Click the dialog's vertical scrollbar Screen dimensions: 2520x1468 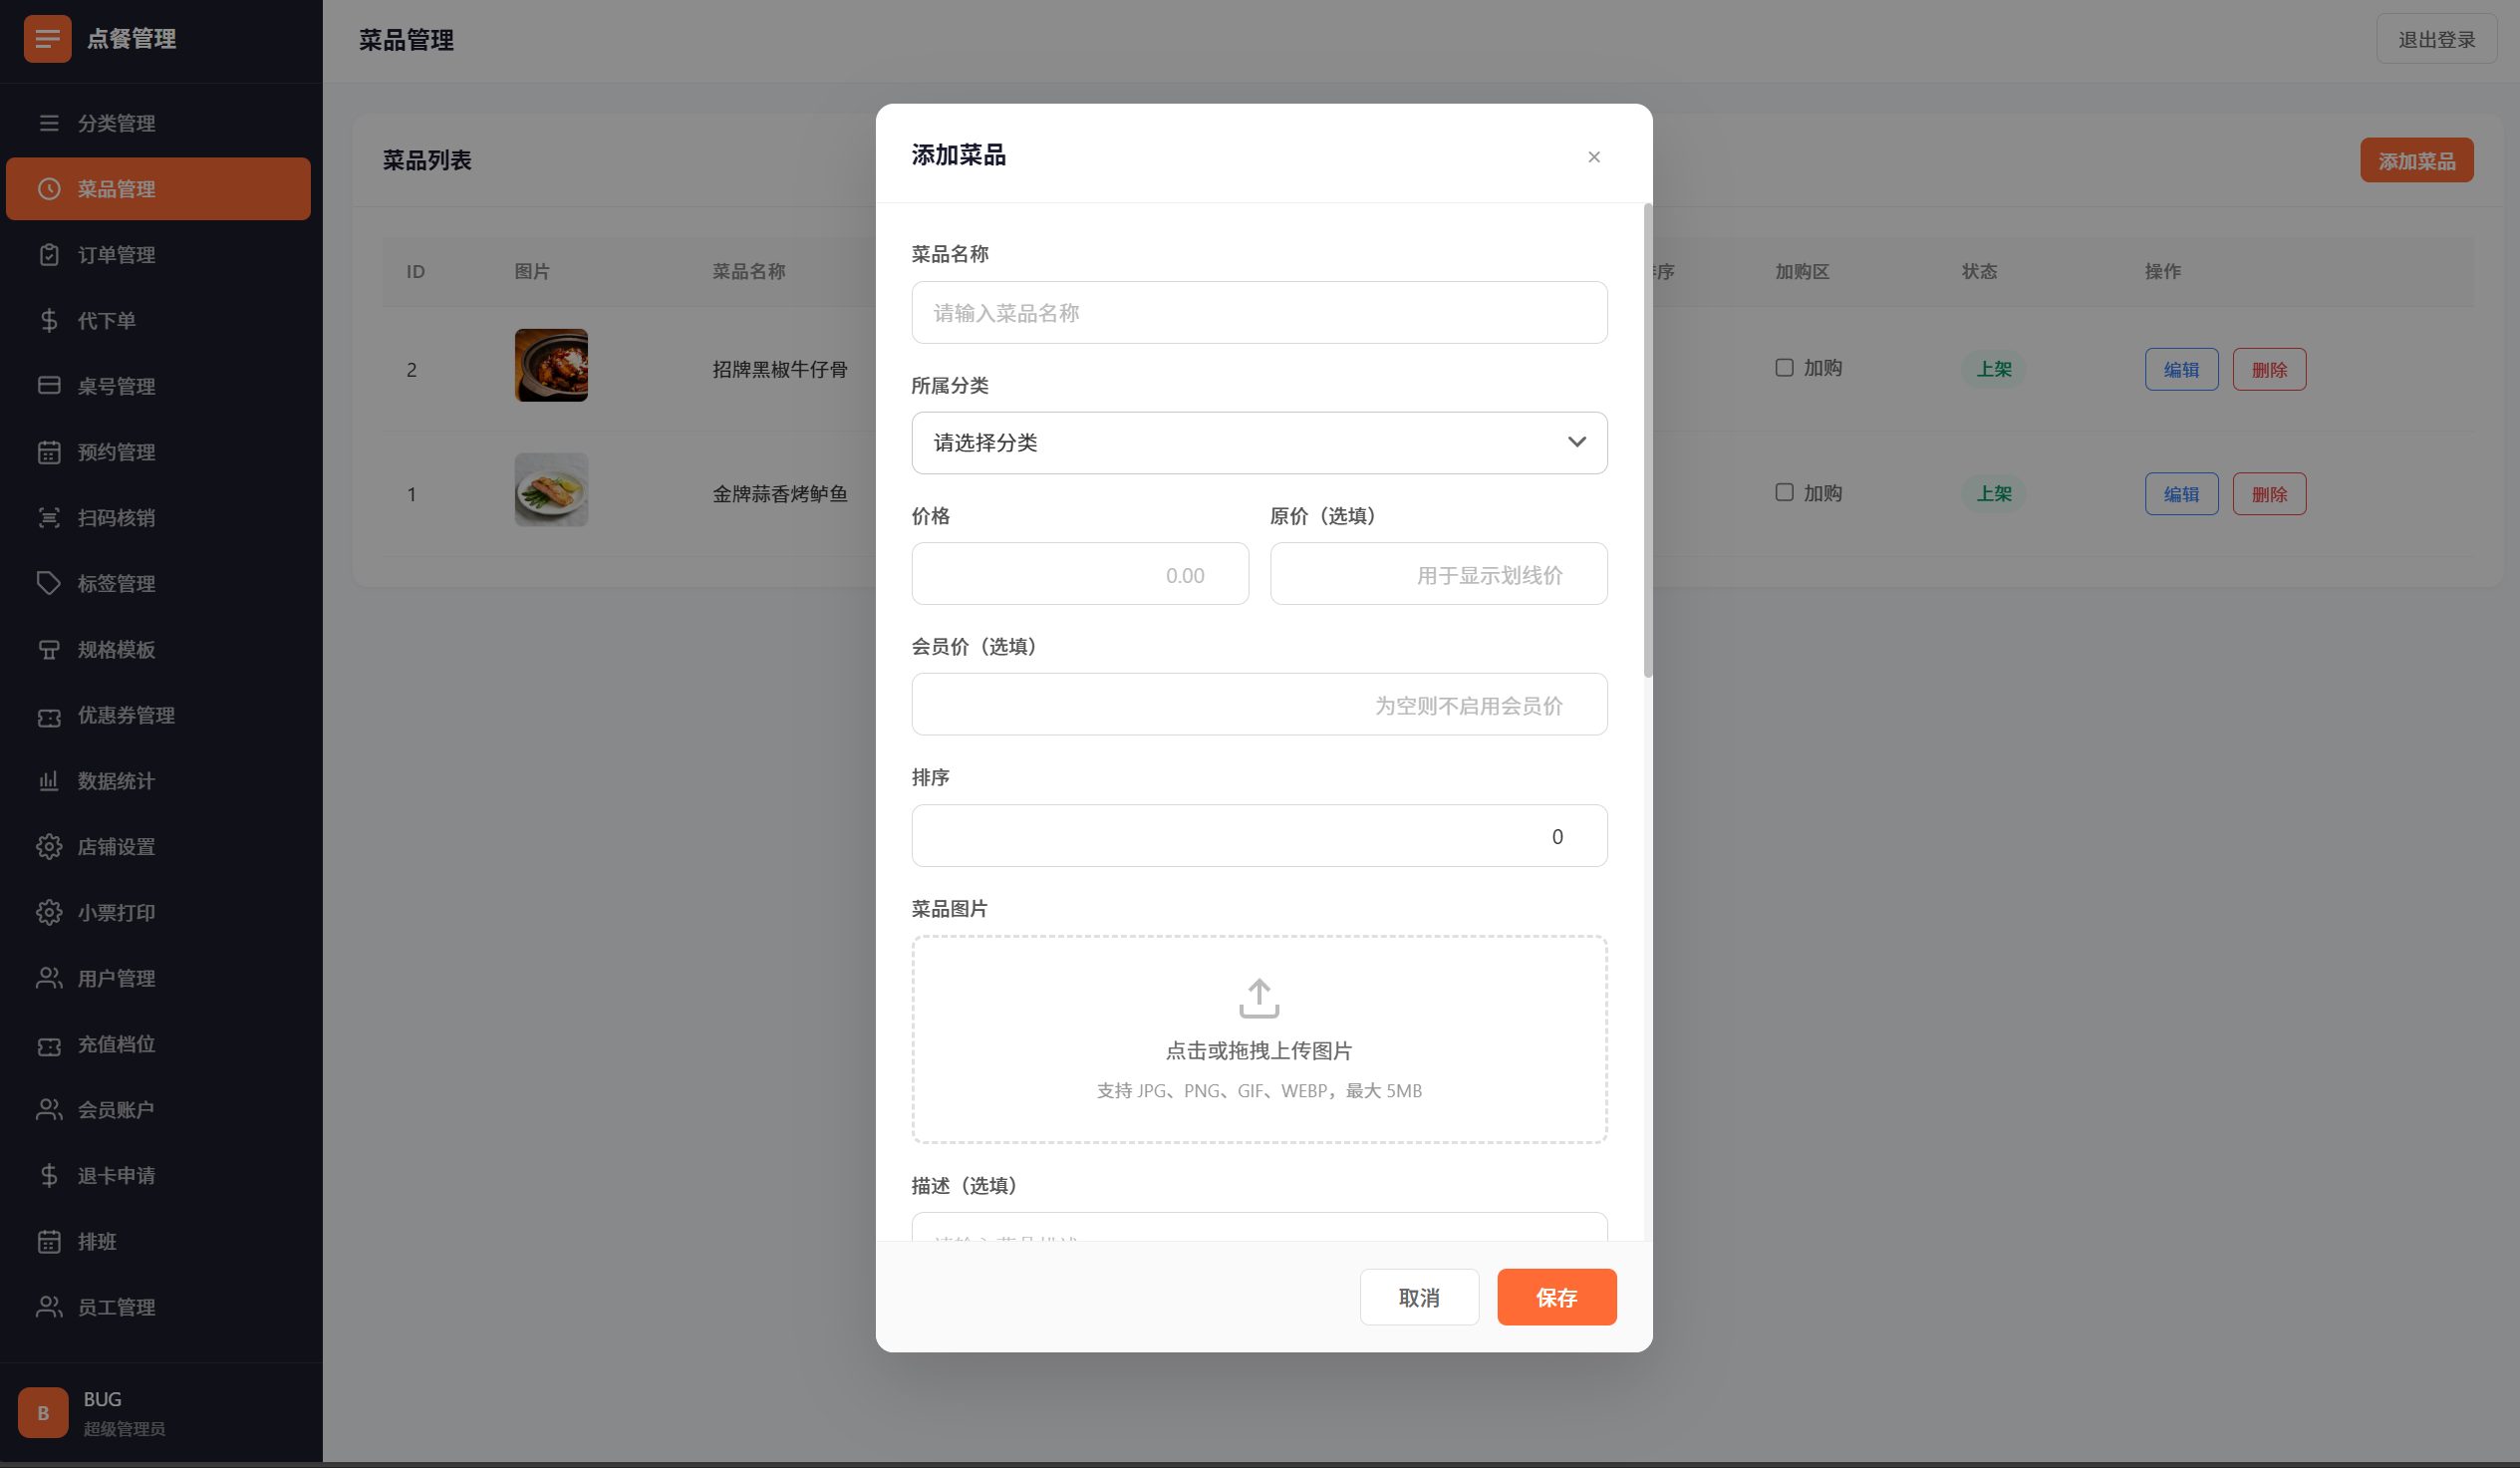pos(1647,440)
